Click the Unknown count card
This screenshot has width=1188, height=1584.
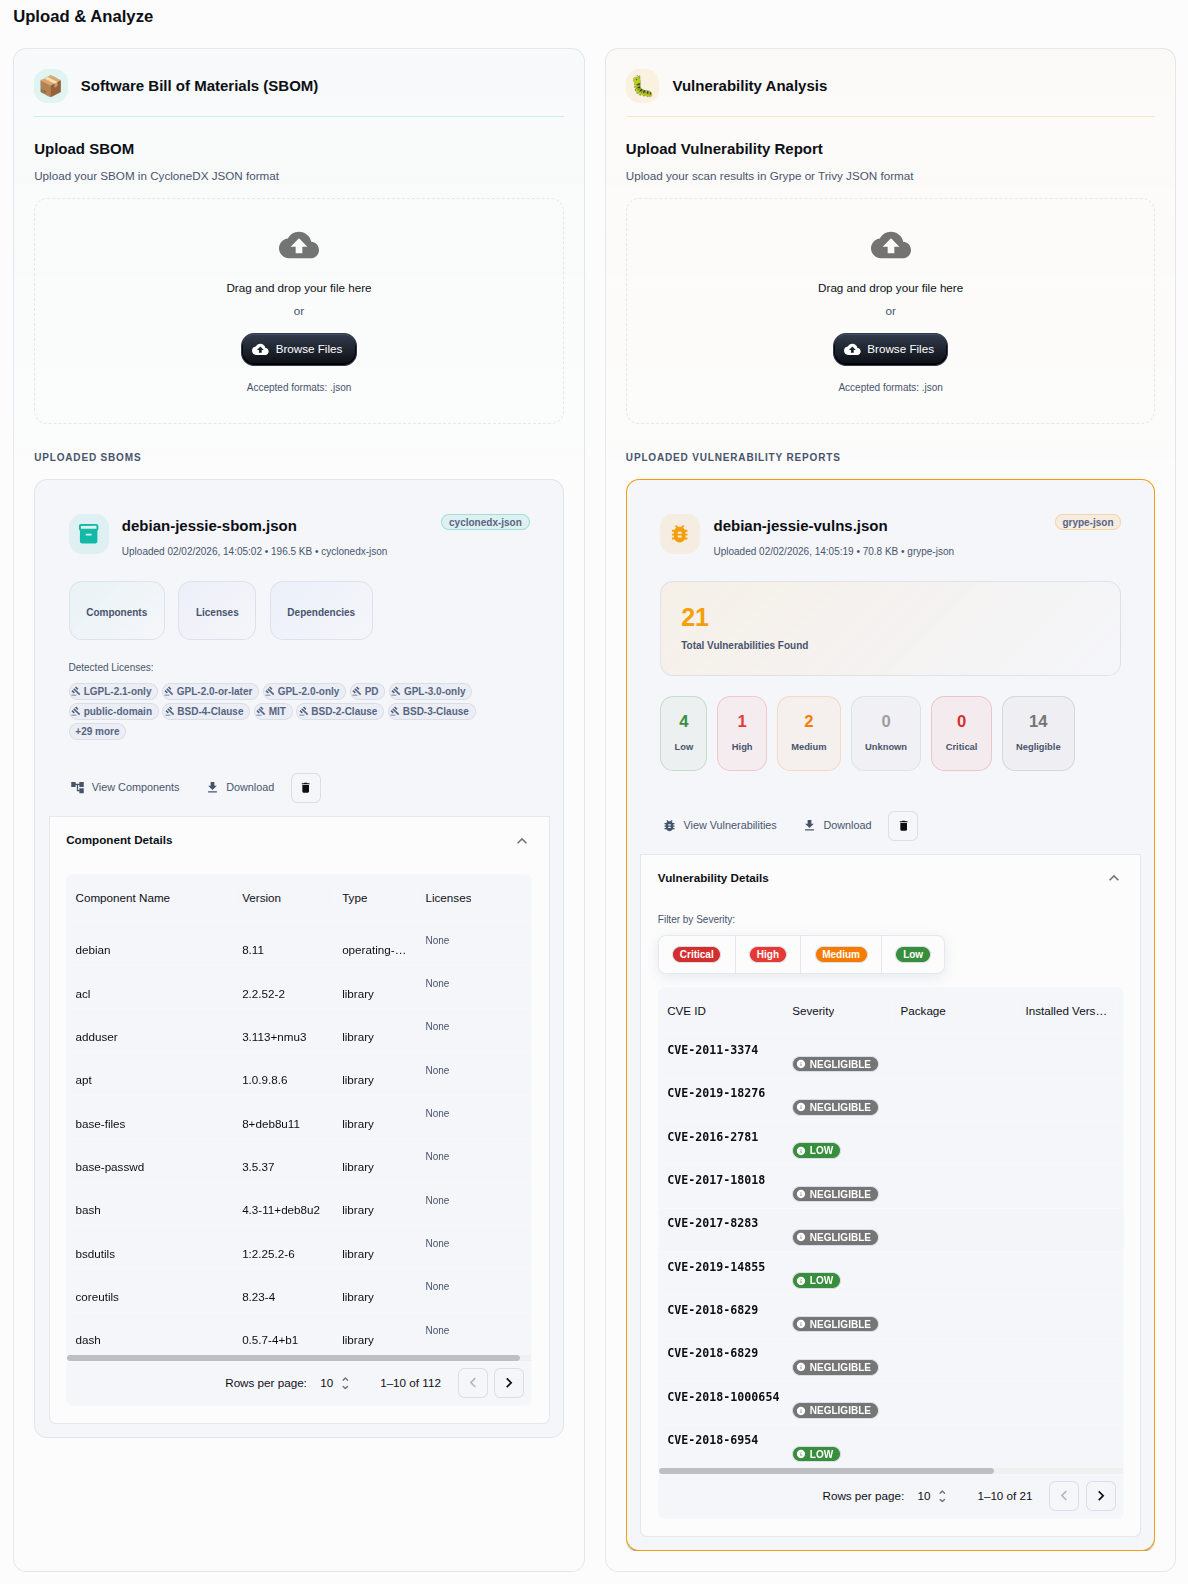tap(886, 733)
